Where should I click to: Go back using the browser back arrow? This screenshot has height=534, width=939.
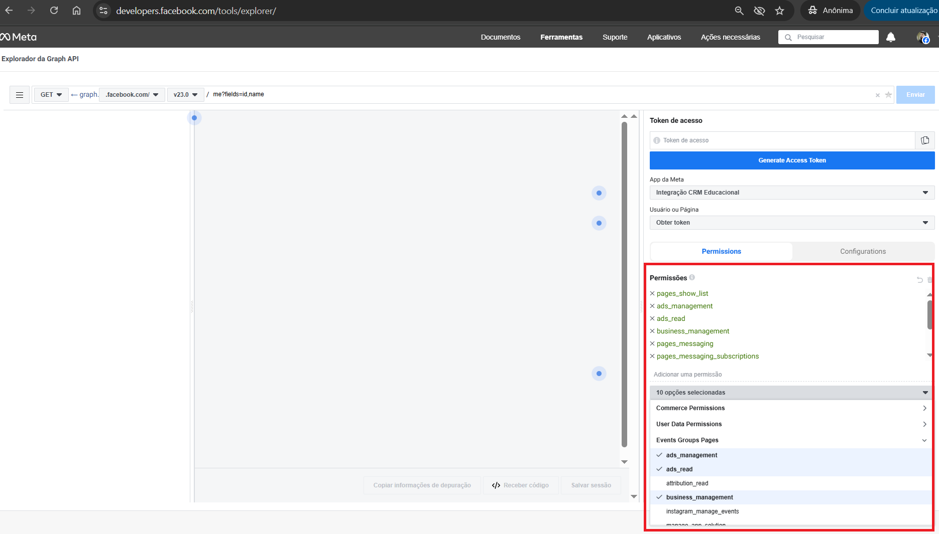8,10
